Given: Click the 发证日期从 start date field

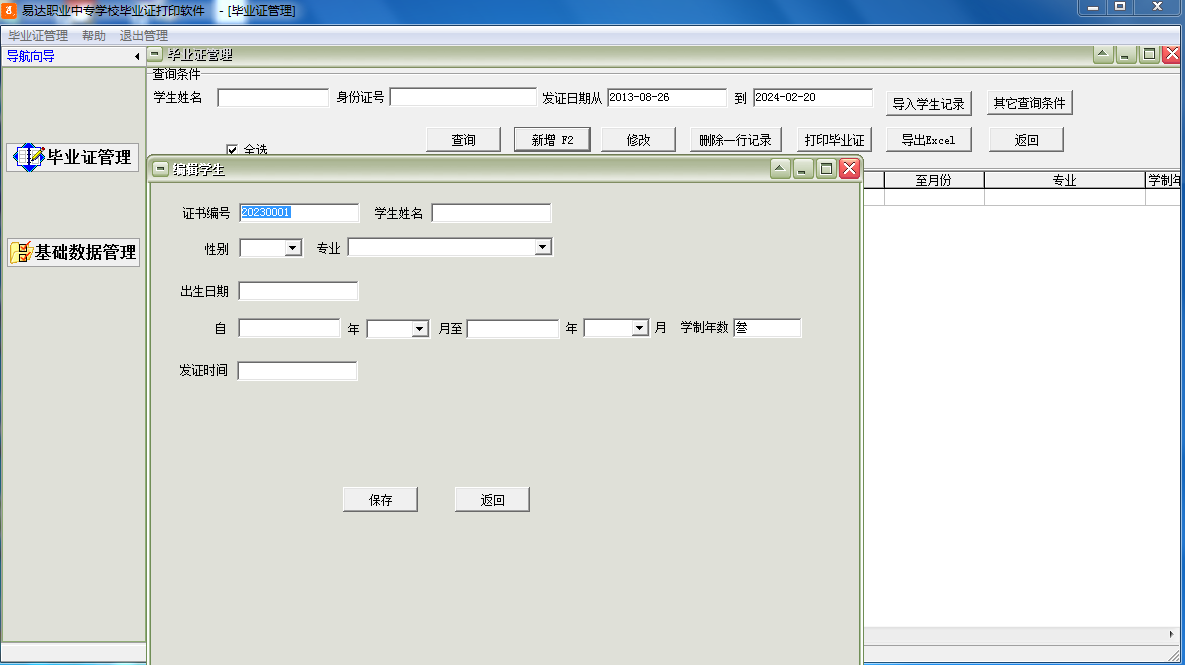Looking at the screenshot, I should point(667,97).
